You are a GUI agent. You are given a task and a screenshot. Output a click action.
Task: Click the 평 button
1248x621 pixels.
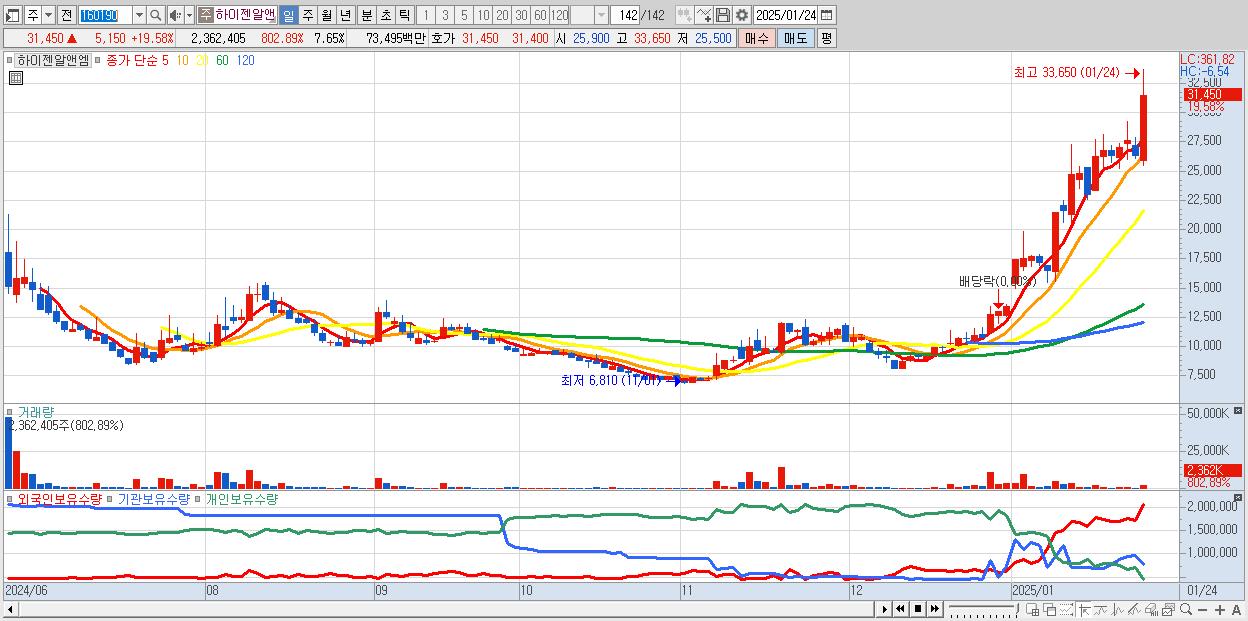coord(826,38)
